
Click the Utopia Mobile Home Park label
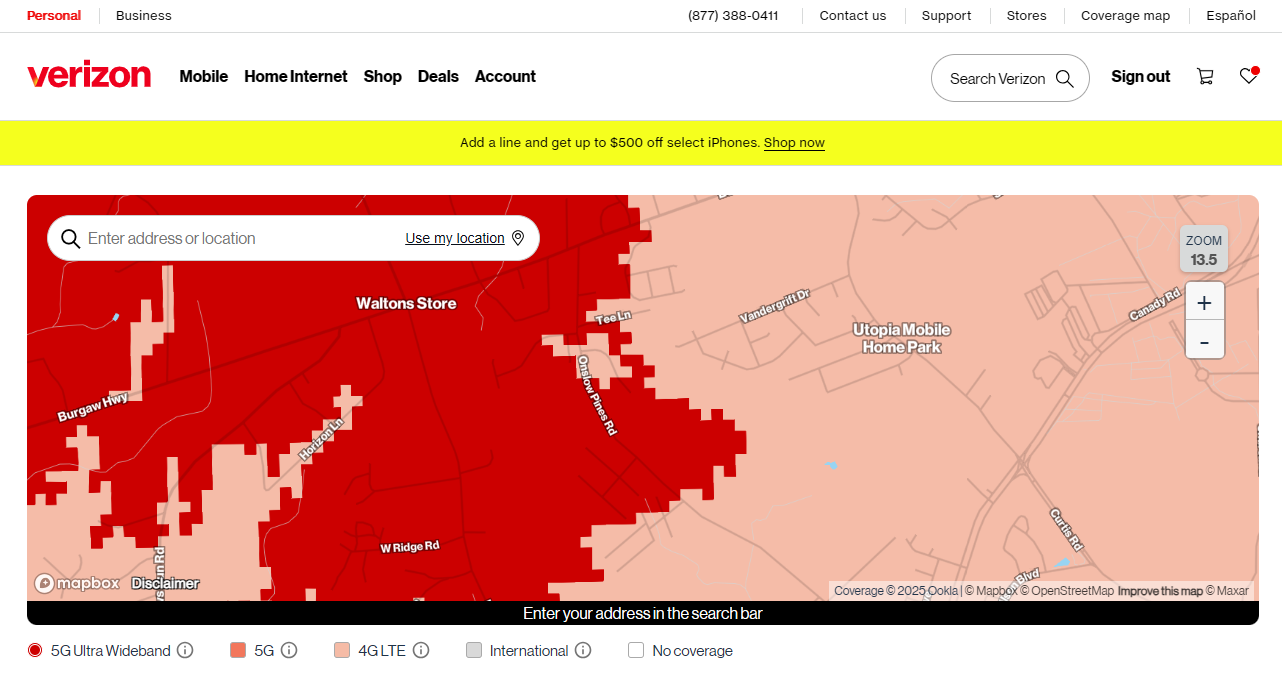(902, 338)
